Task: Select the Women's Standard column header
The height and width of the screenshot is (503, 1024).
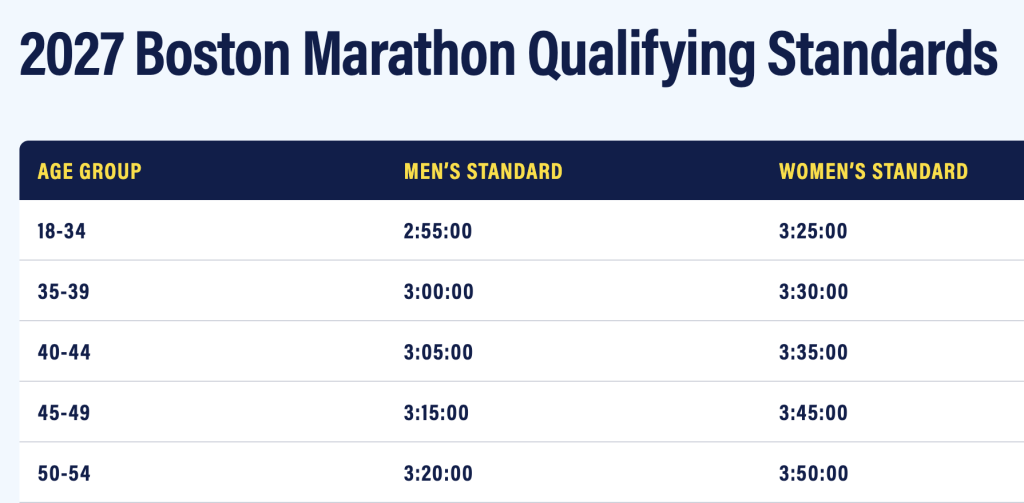Action: tap(873, 171)
